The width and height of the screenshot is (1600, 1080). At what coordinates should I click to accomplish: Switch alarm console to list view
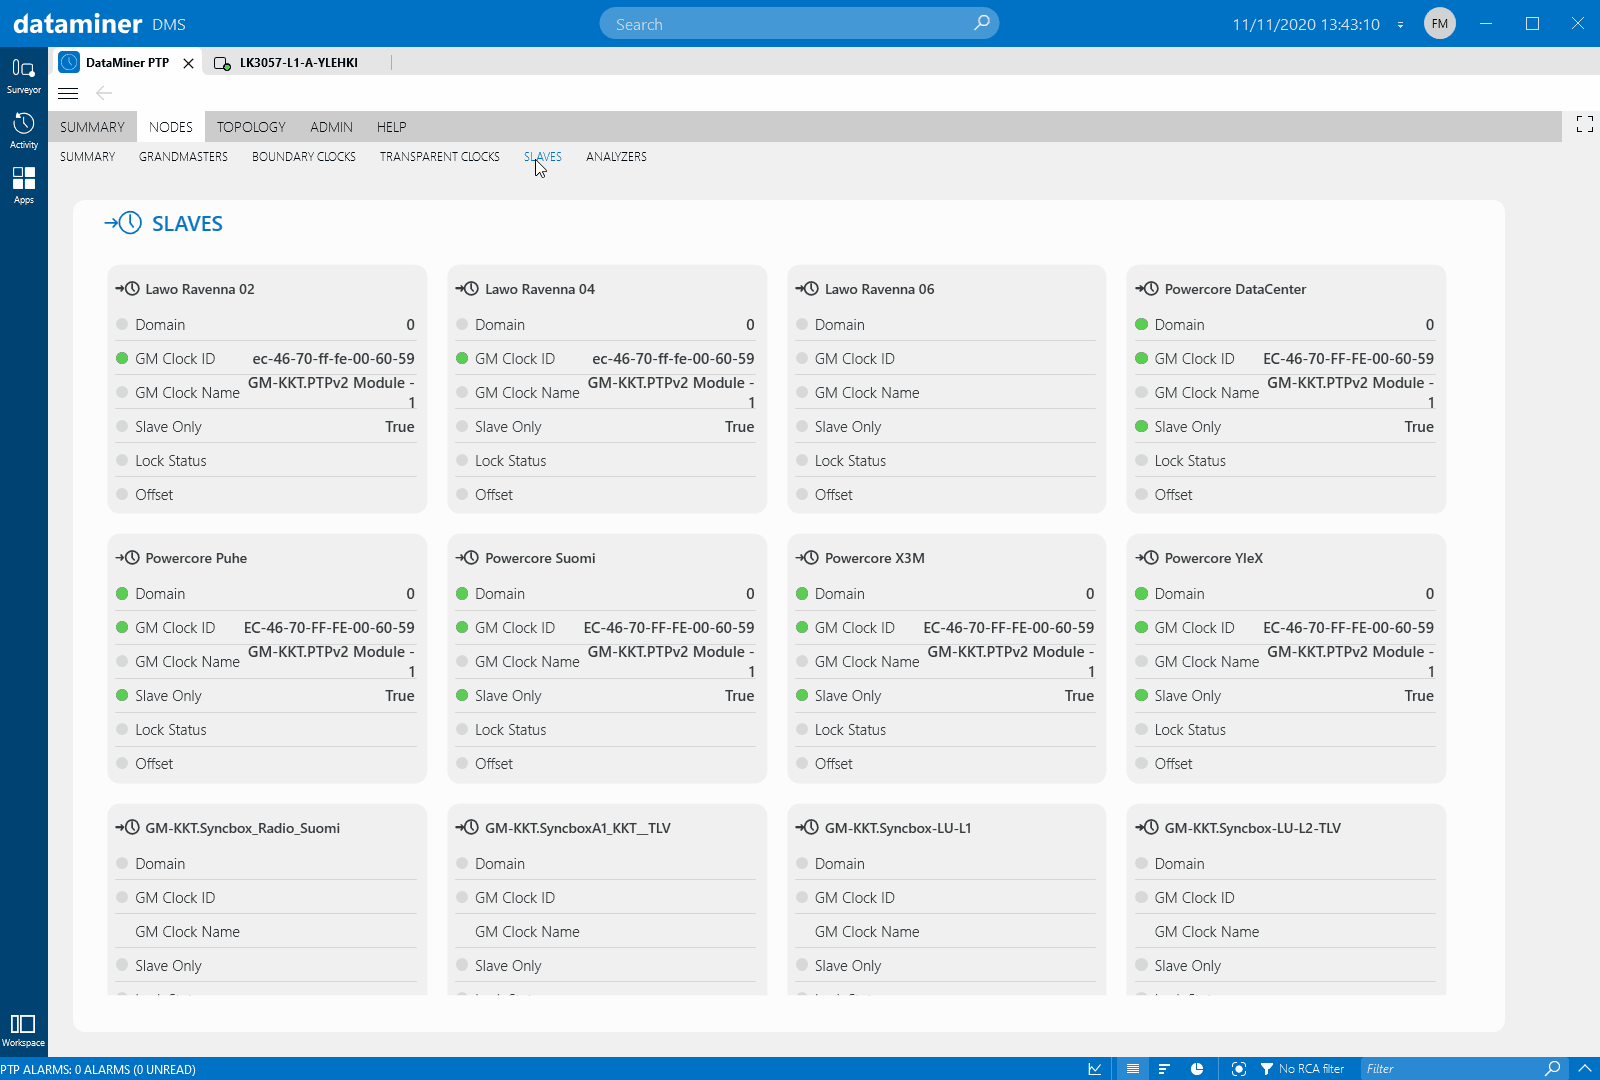tap(1132, 1069)
